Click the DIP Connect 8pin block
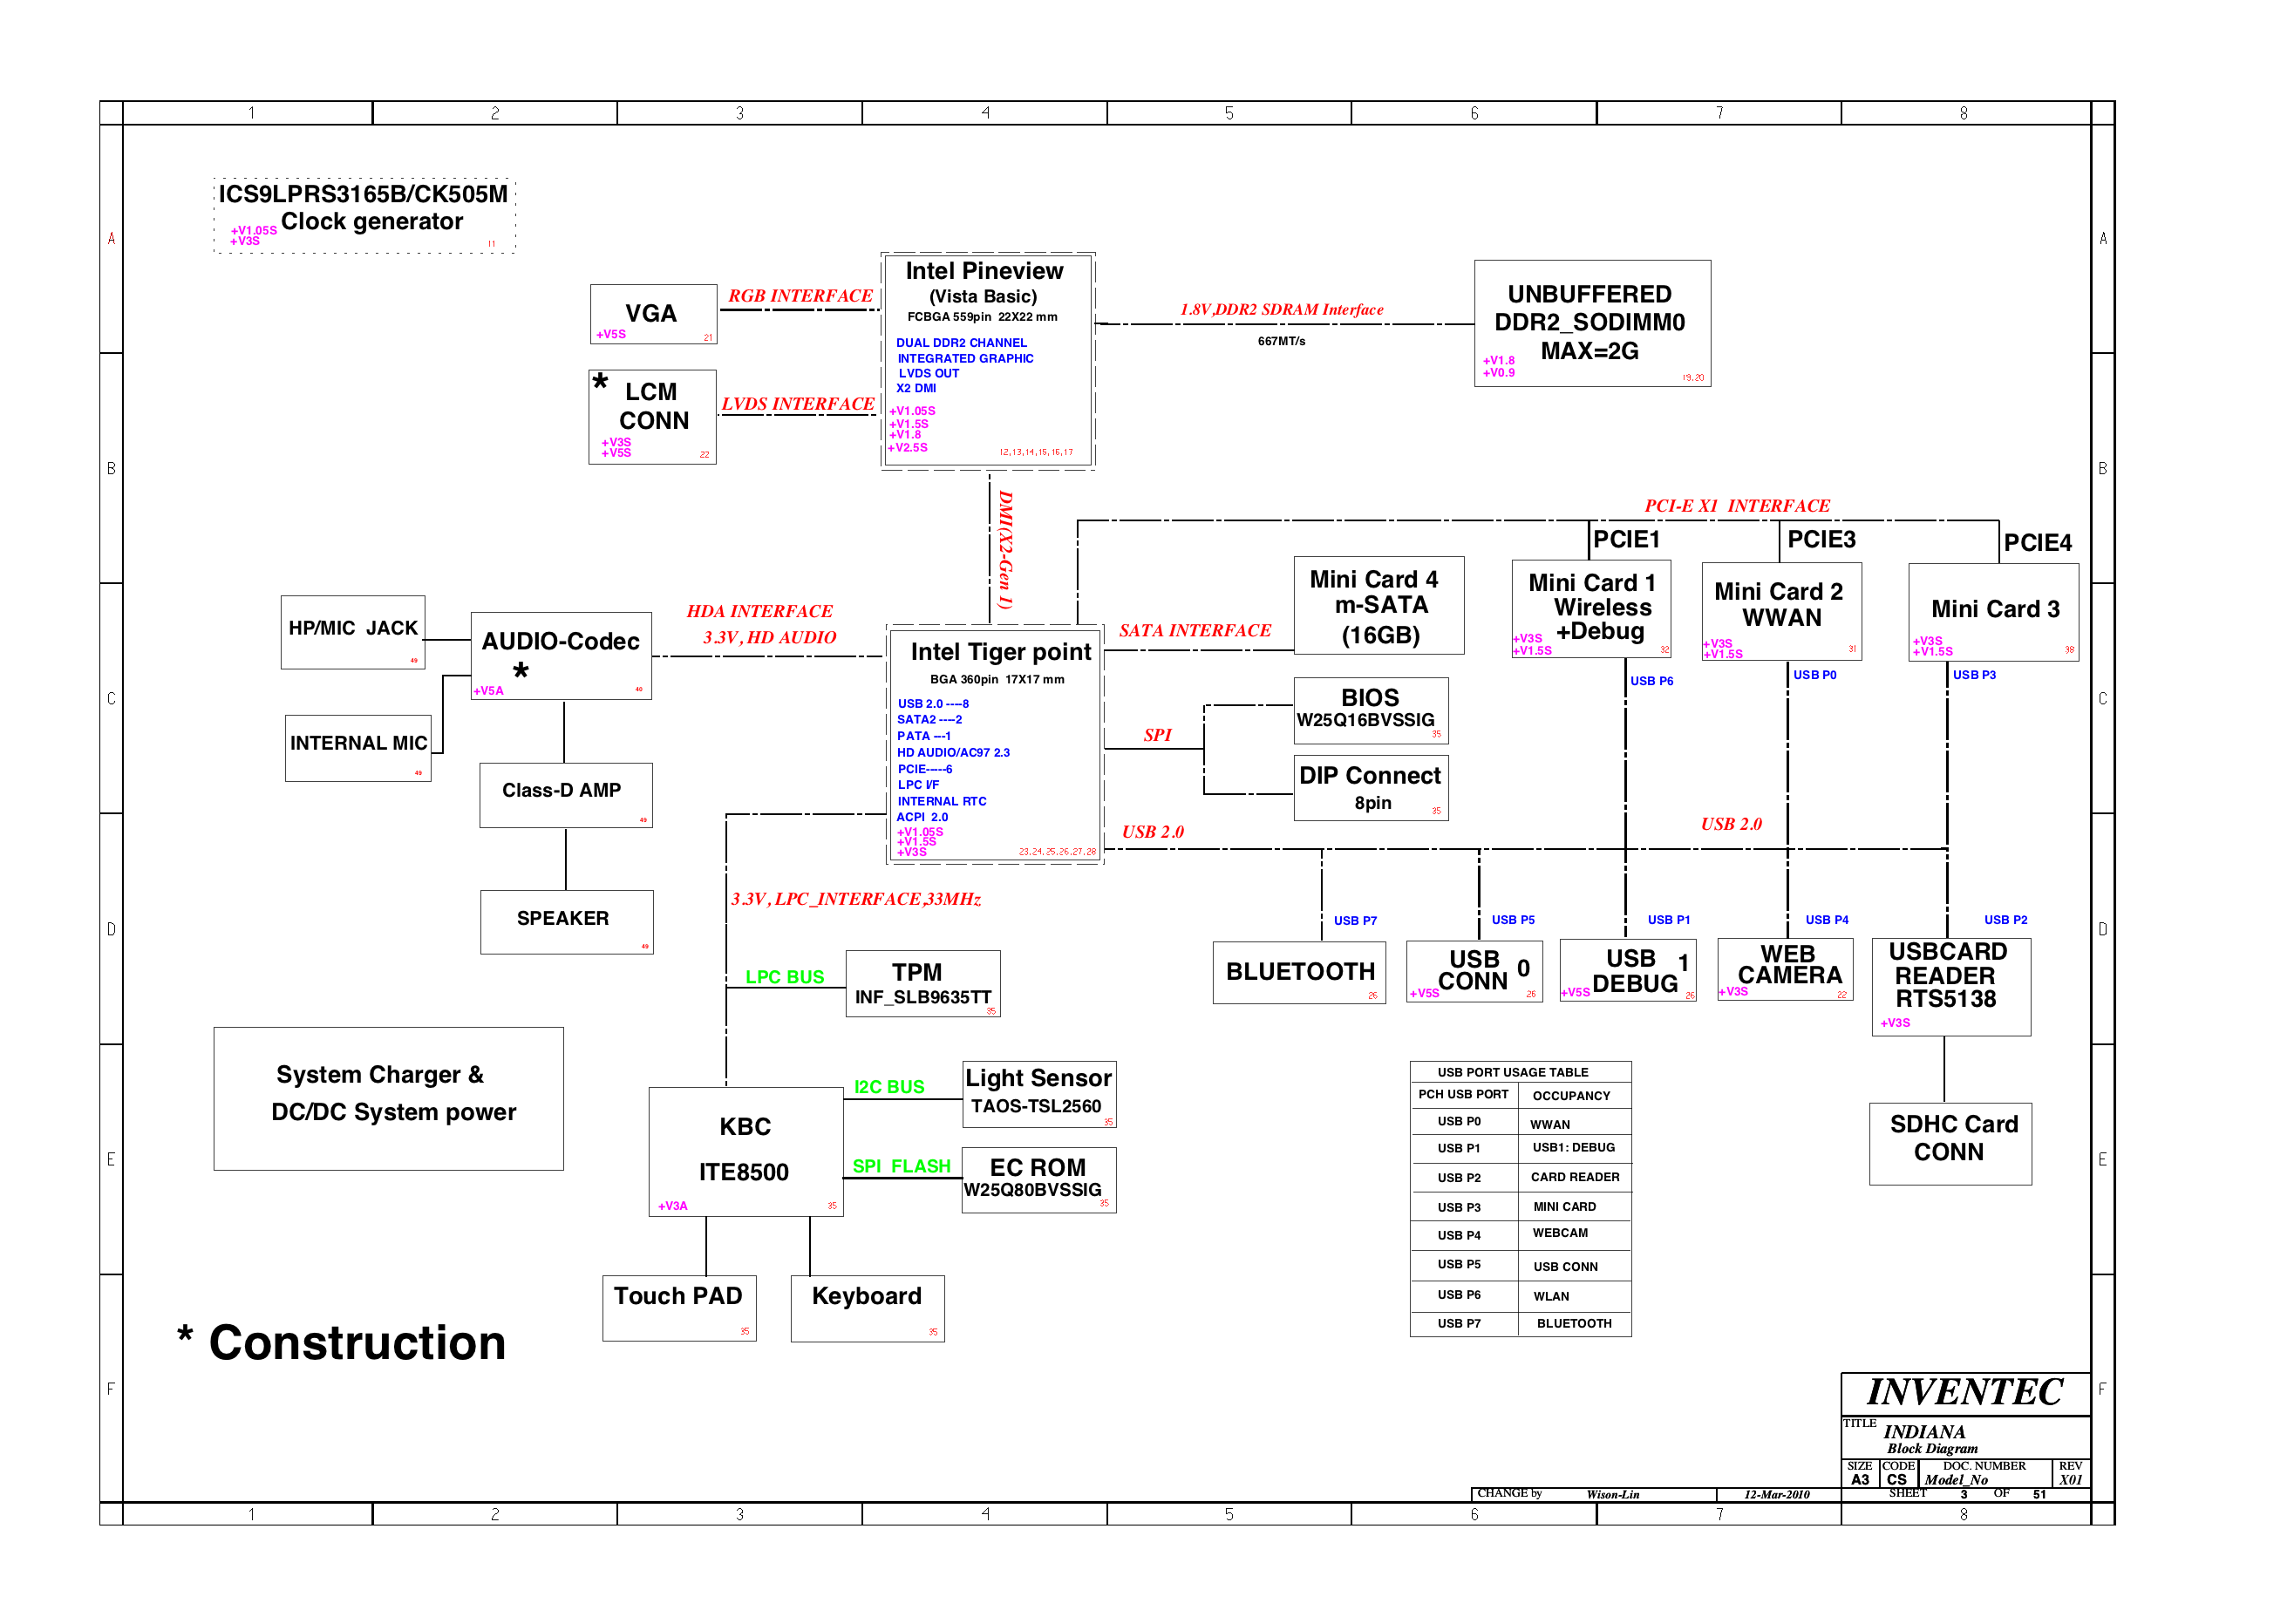 [x=1371, y=788]
